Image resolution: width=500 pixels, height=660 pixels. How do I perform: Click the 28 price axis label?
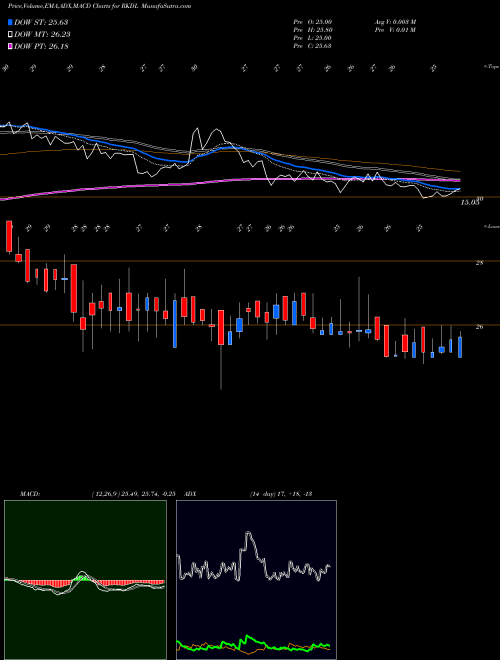pos(479,263)
